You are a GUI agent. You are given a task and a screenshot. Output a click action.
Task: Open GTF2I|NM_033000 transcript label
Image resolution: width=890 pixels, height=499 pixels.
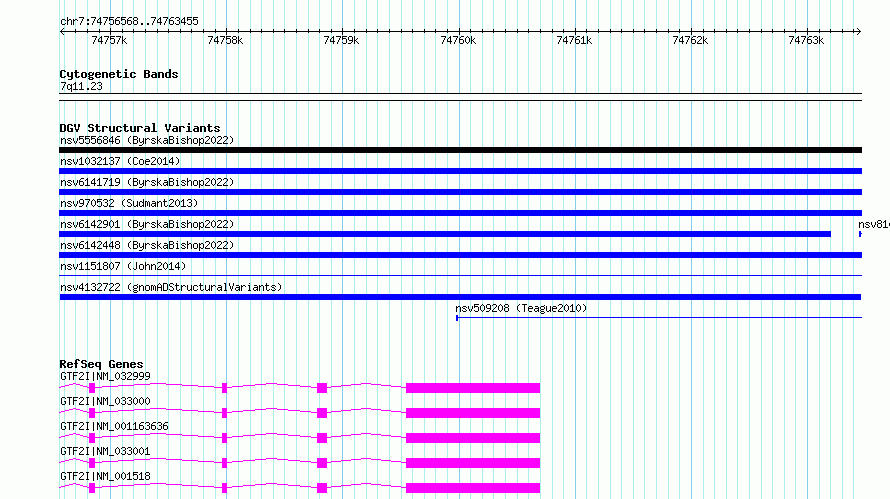[x=106, y=401]
